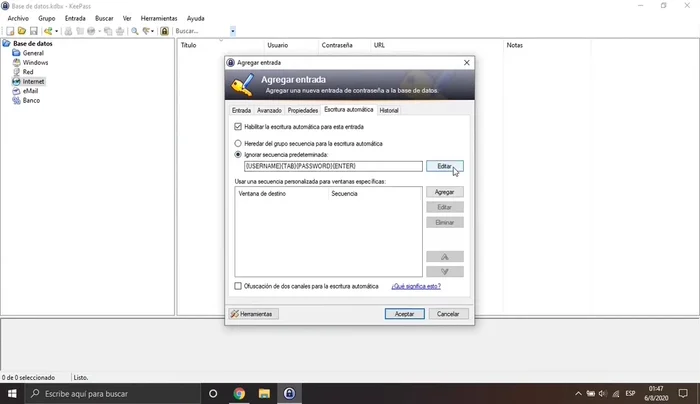The width and height of the screenshot is (700, 404).
Task: Switch to the Avanzado tab
Action: 269,110
